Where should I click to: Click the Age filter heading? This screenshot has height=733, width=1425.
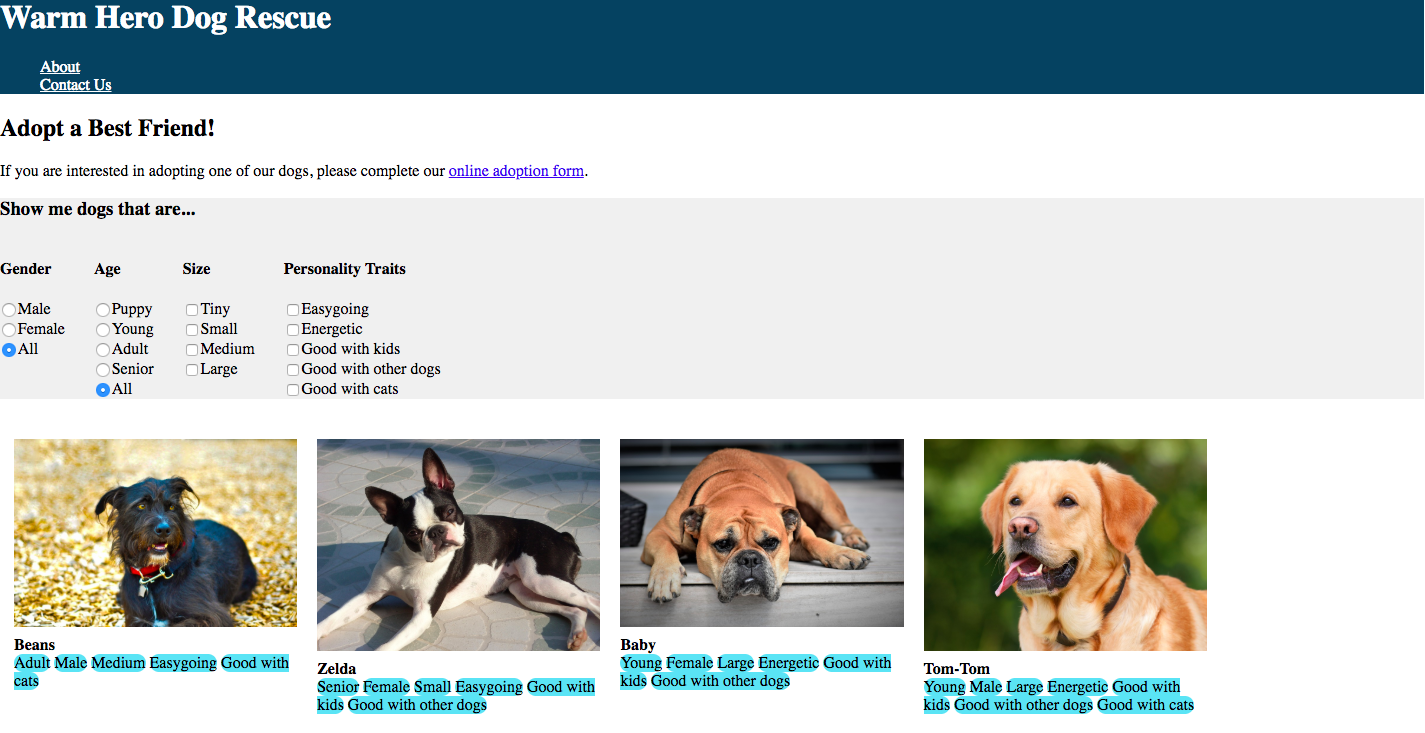click(107, 269)
